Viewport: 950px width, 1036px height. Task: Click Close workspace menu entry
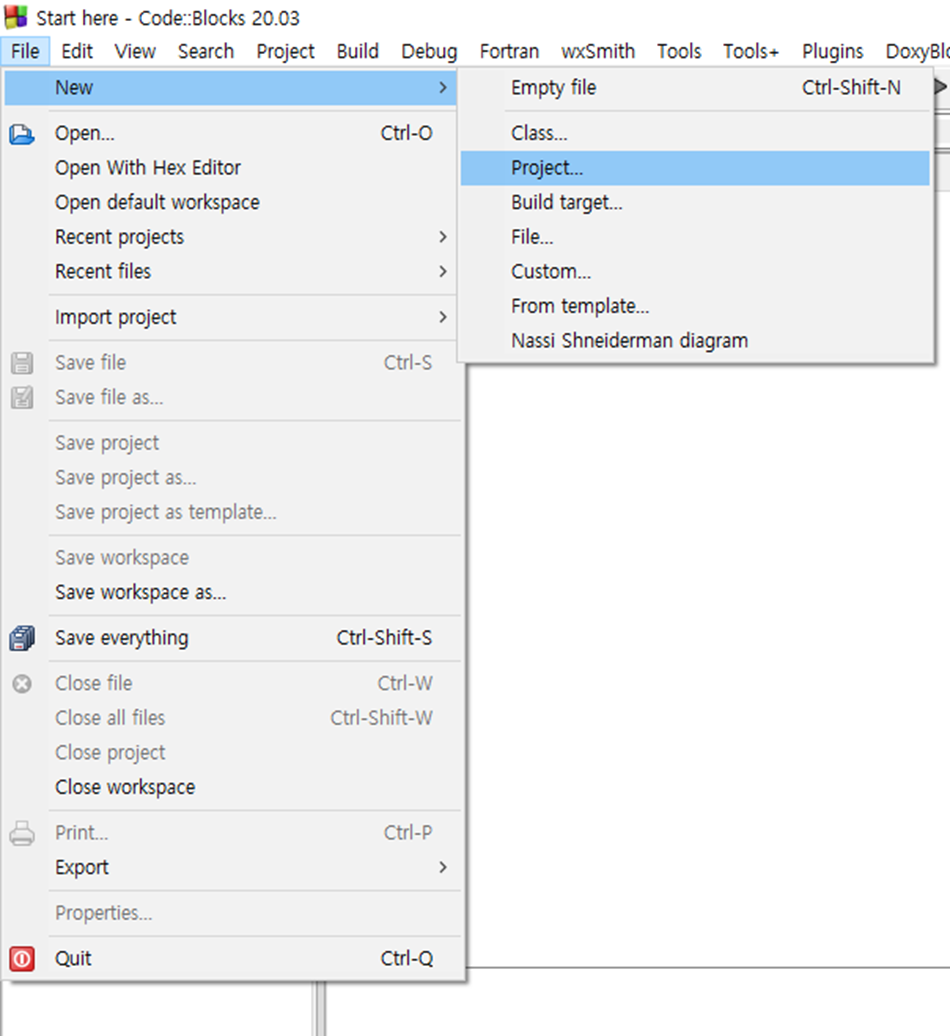point(231,788)
